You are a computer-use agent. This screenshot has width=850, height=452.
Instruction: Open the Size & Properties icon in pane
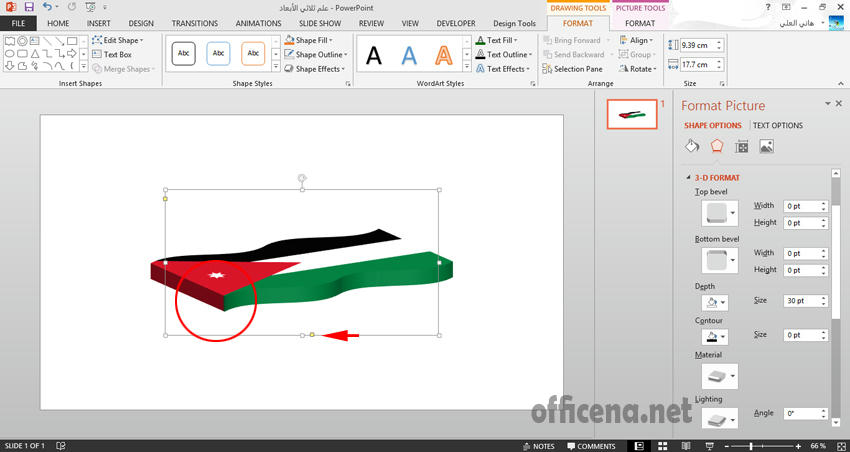[742, 146]
